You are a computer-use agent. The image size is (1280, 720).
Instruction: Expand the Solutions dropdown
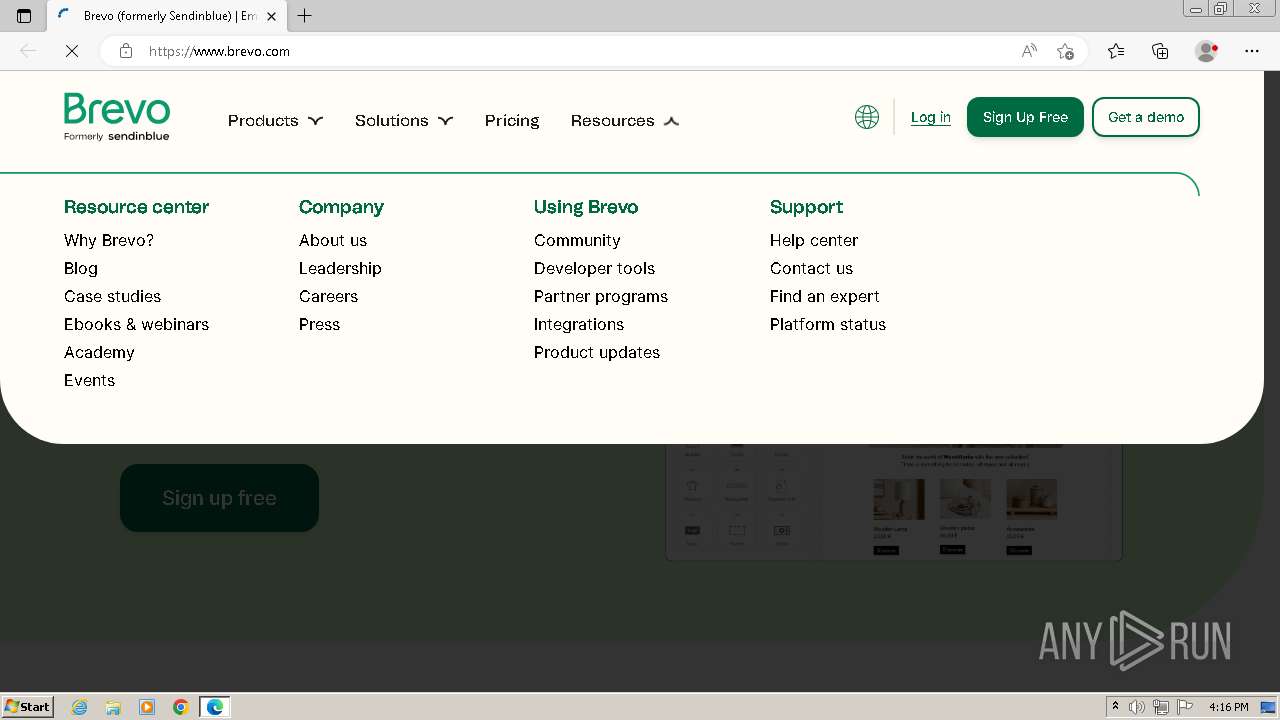point(404,121)
